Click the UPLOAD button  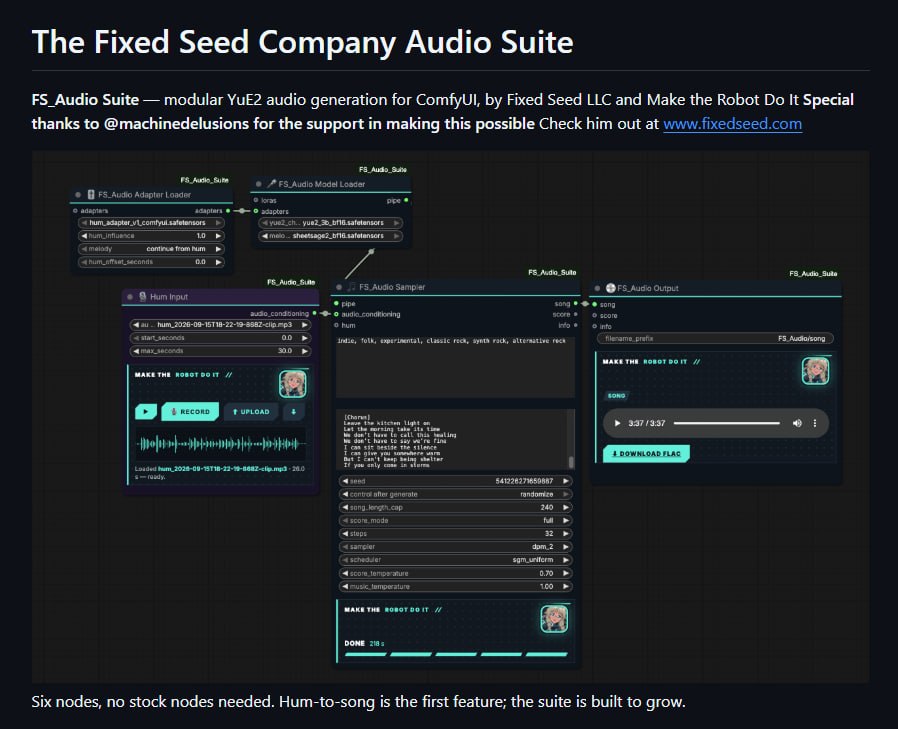(x=251, y=411)
